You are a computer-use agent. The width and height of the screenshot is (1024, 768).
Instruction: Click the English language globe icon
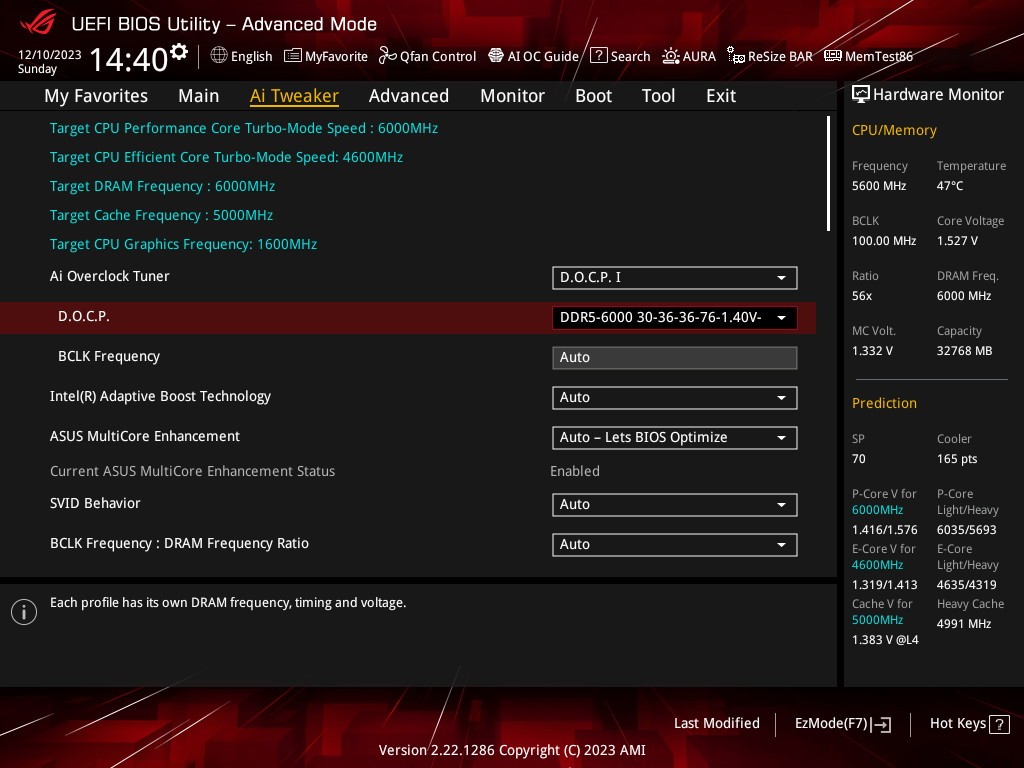click(x=219, y=56)
